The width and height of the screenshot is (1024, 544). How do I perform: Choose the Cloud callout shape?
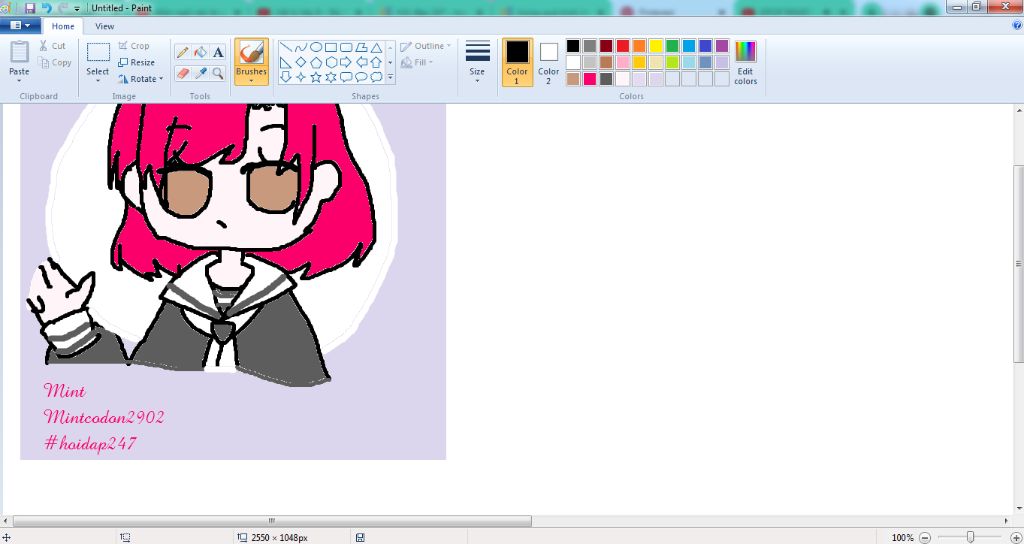point(376,77)
